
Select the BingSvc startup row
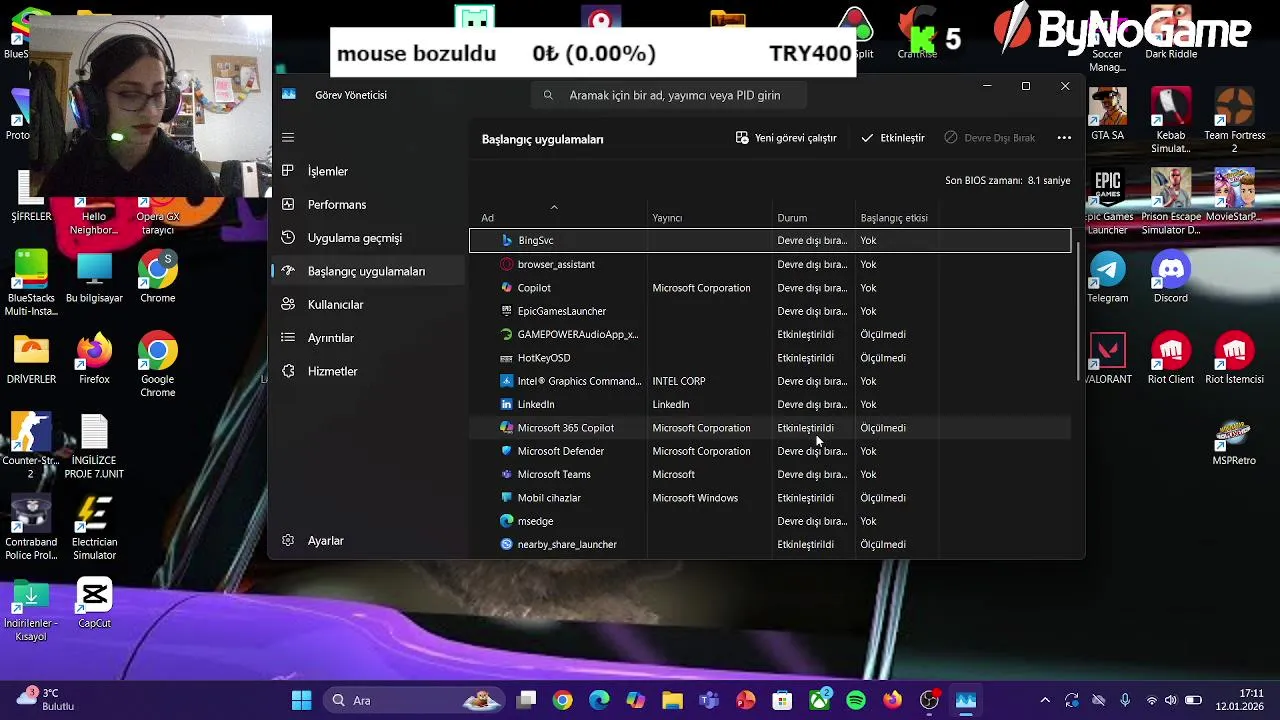click(x=770, y=240)
